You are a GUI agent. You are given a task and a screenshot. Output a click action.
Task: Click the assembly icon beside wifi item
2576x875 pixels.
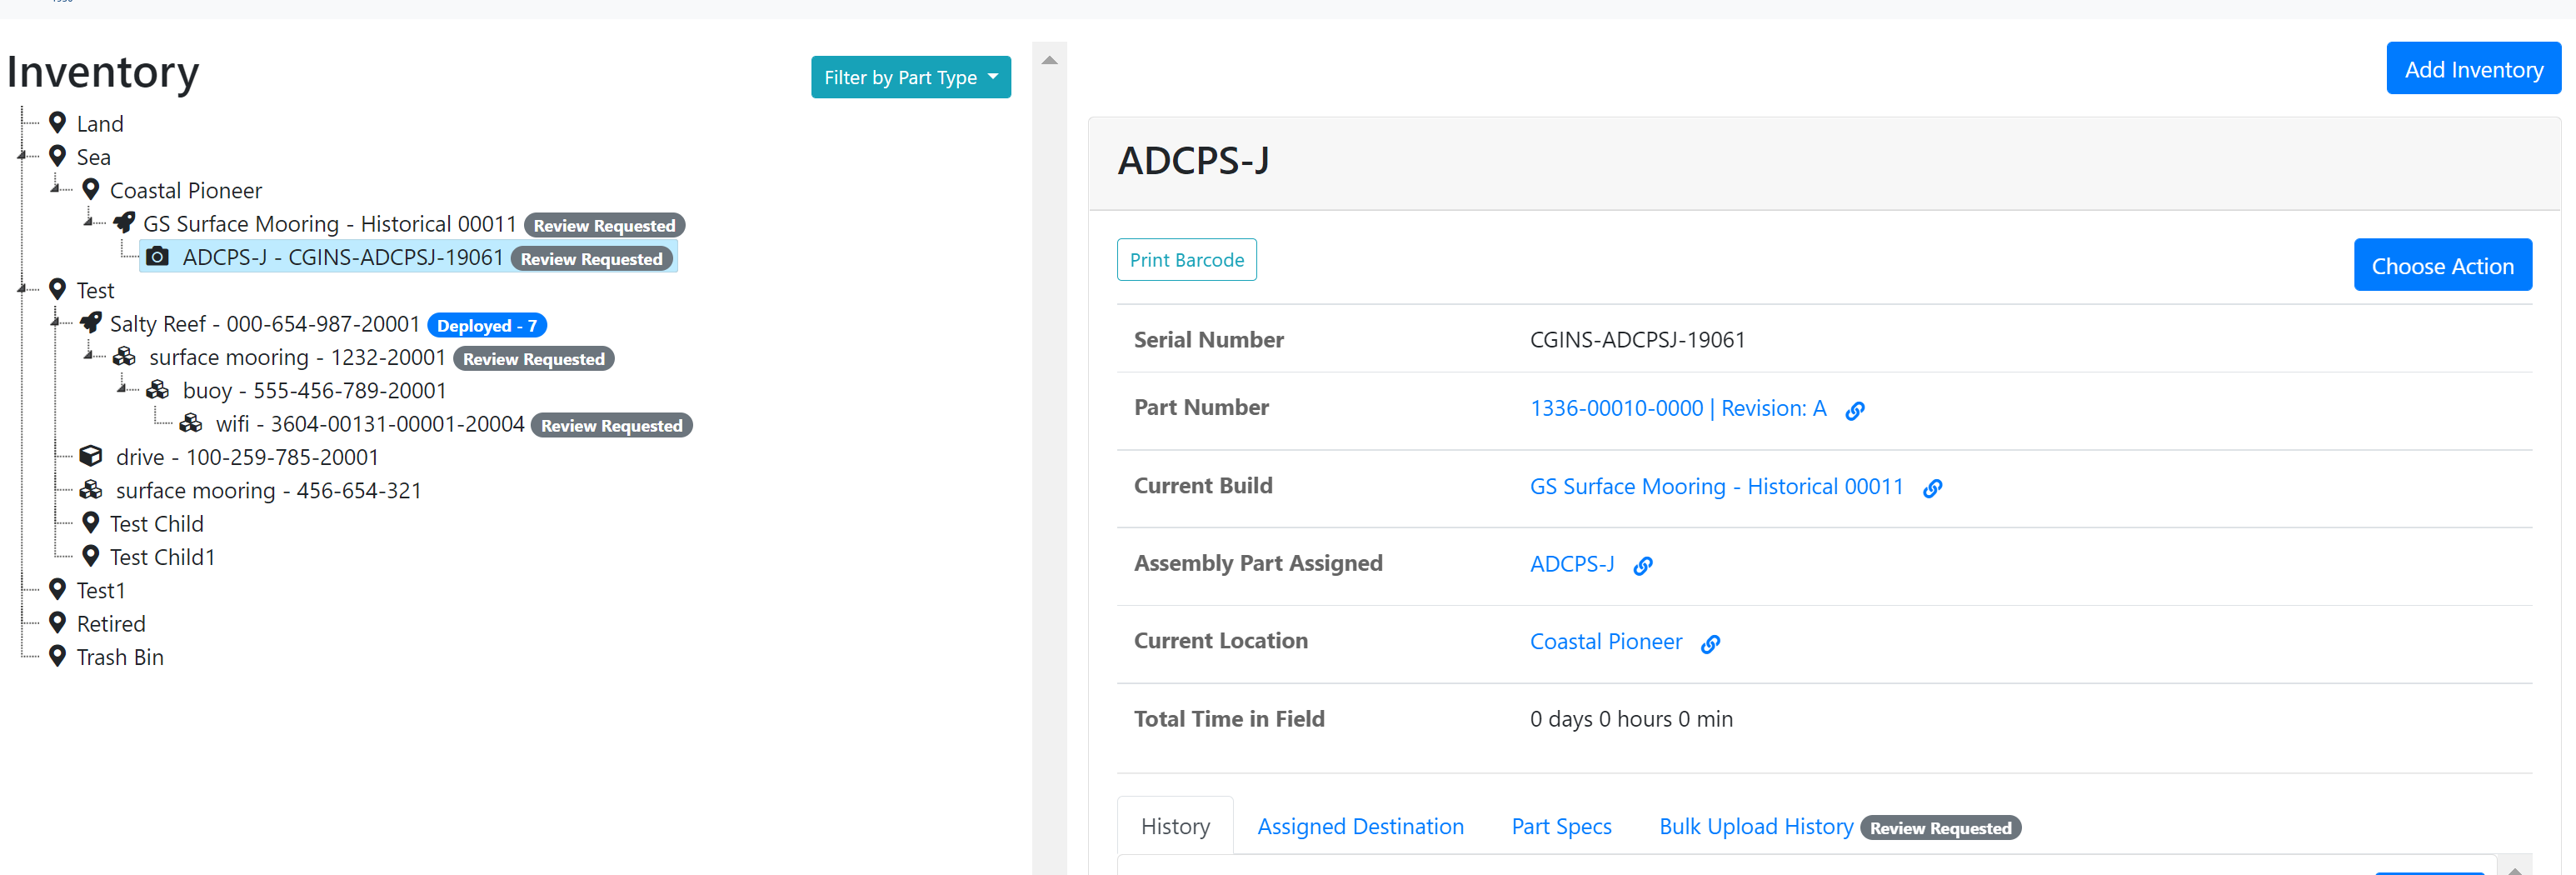click(x=191, y=423)
